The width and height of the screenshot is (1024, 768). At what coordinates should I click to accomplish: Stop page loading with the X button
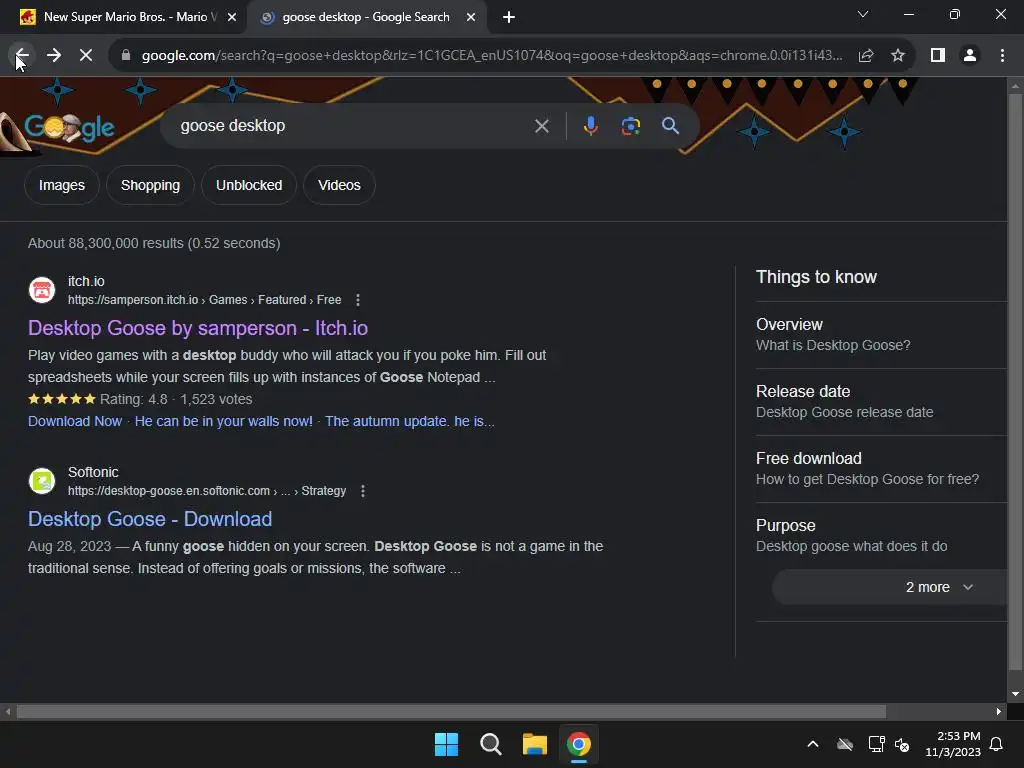pos(86,56)
